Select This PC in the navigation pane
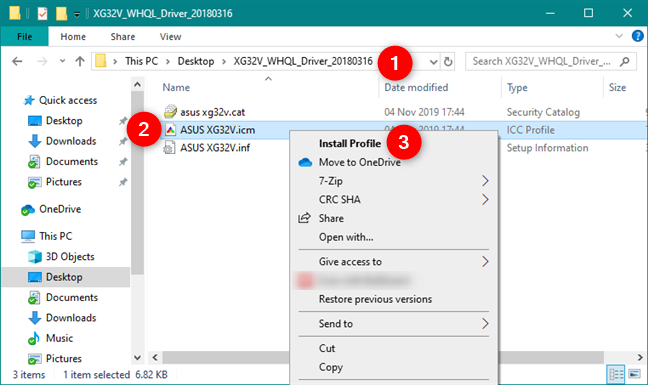This screenshot has height=385, width=648. point(55,236)
